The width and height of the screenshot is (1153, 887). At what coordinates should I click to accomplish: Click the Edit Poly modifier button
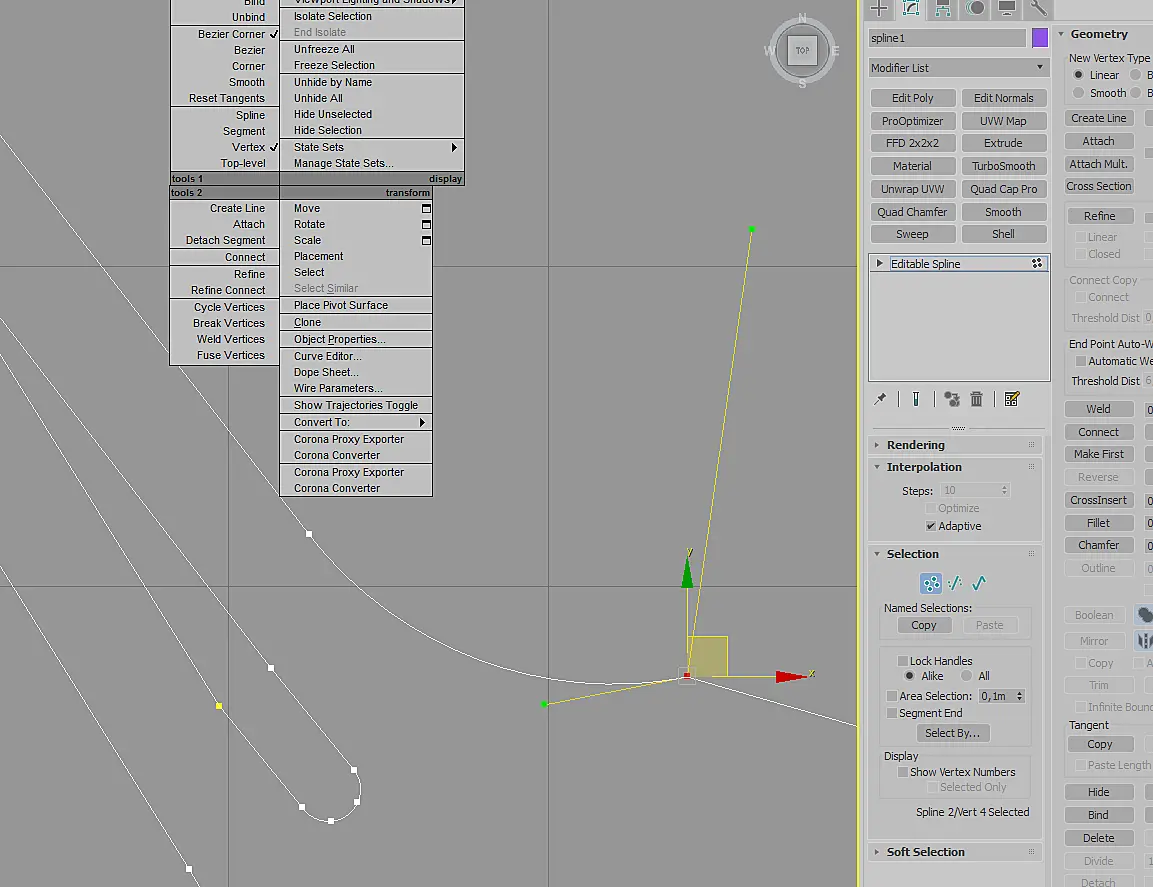click(913, 98)
